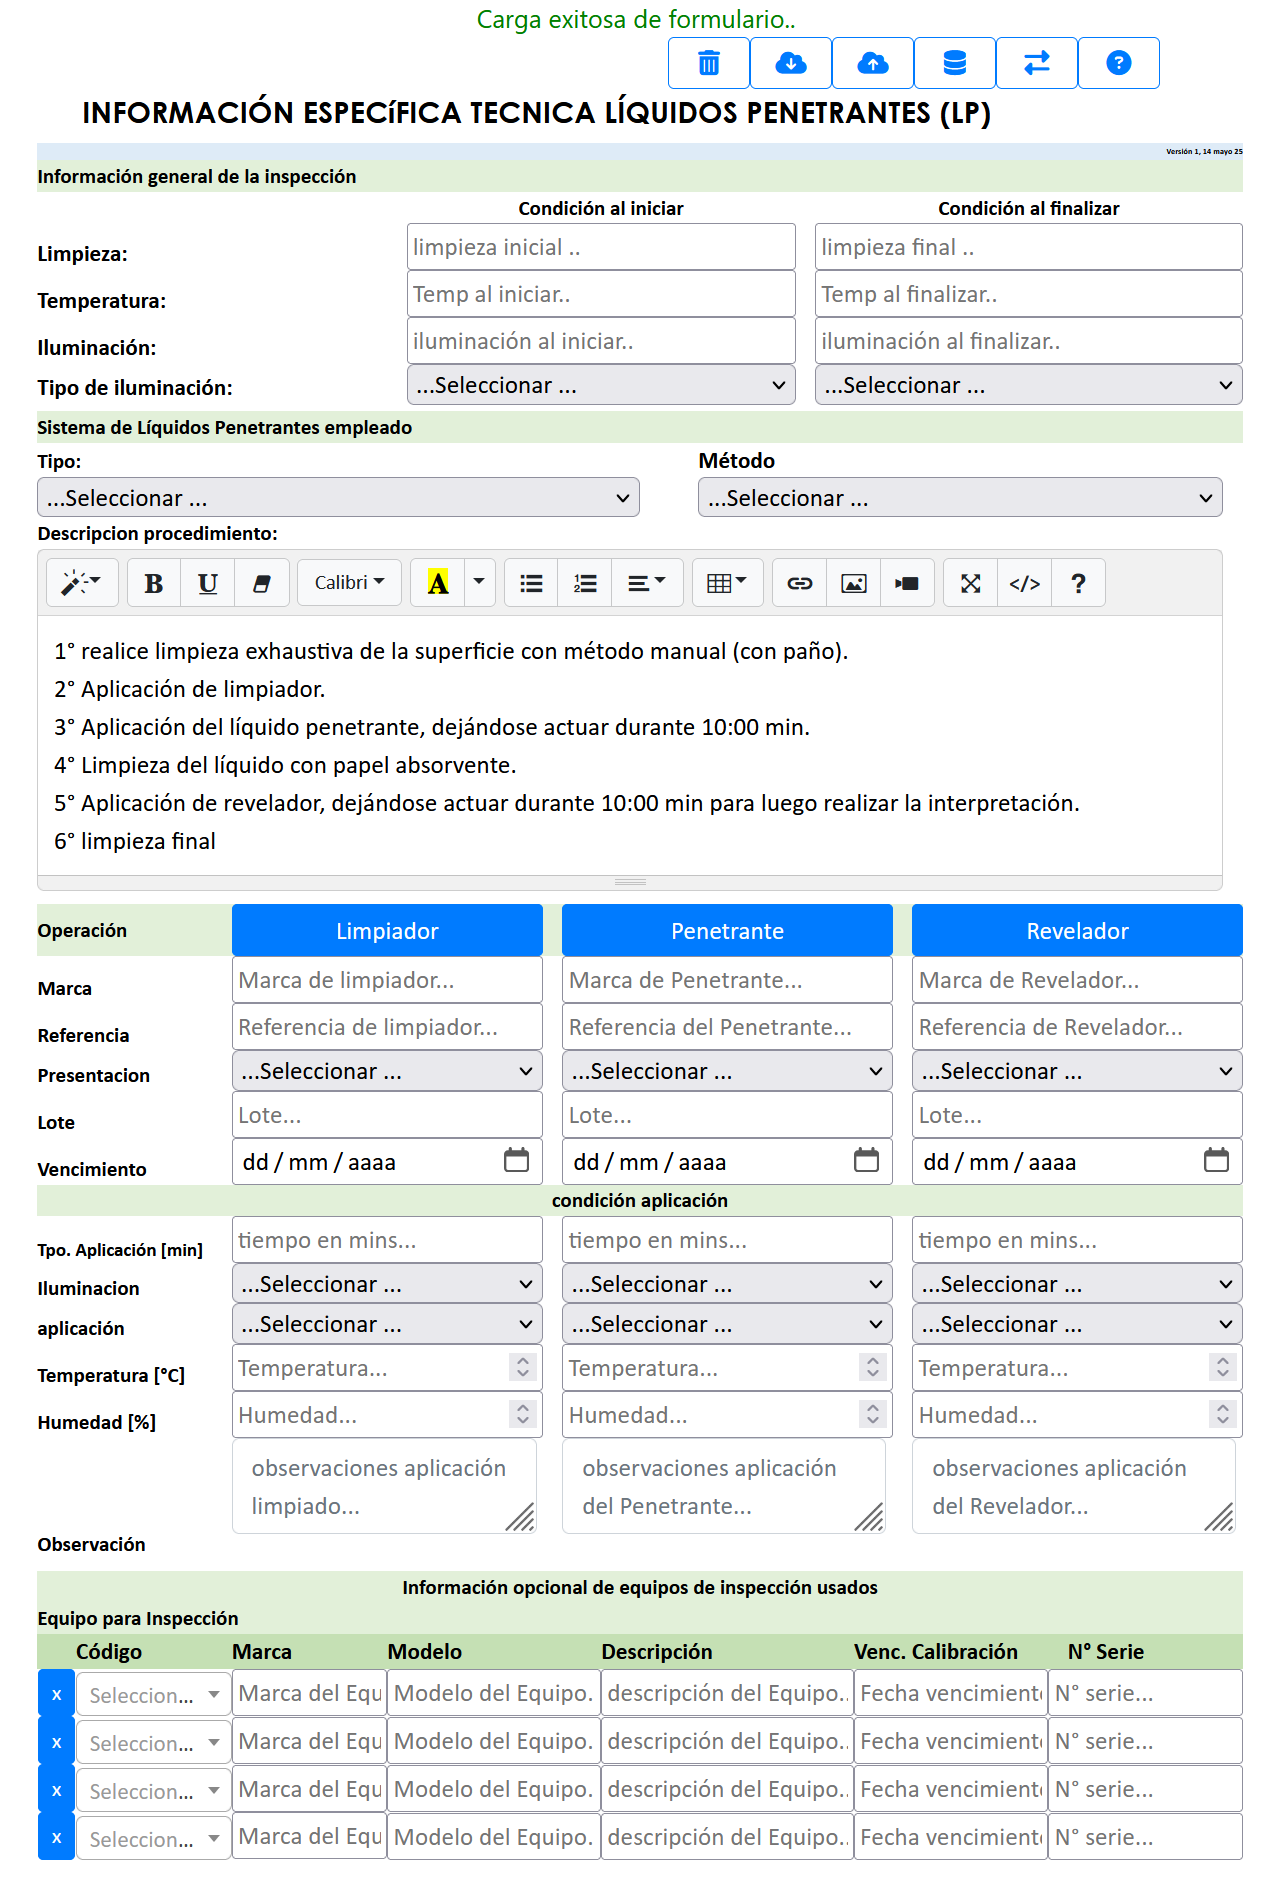The width and height of the screenshot is (1278, 1889).
Task: Select the Penetrante column header
Action: (x=727, y=931)
